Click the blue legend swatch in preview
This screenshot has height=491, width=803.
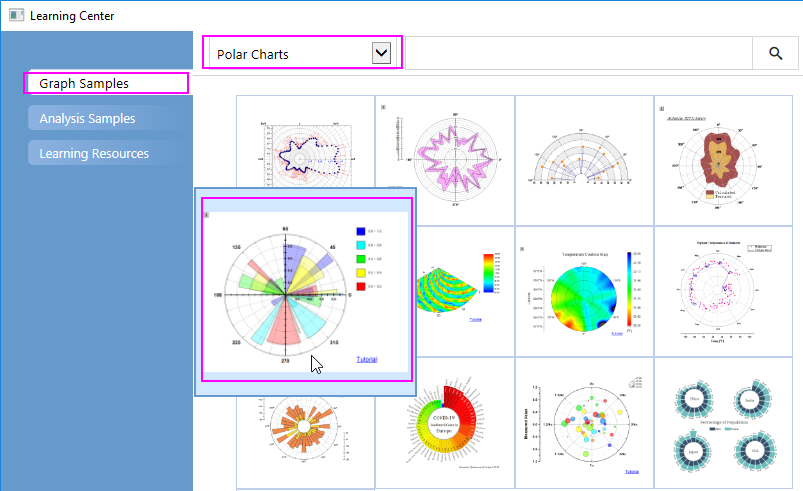pyautogui.click(x=362, y=230)
